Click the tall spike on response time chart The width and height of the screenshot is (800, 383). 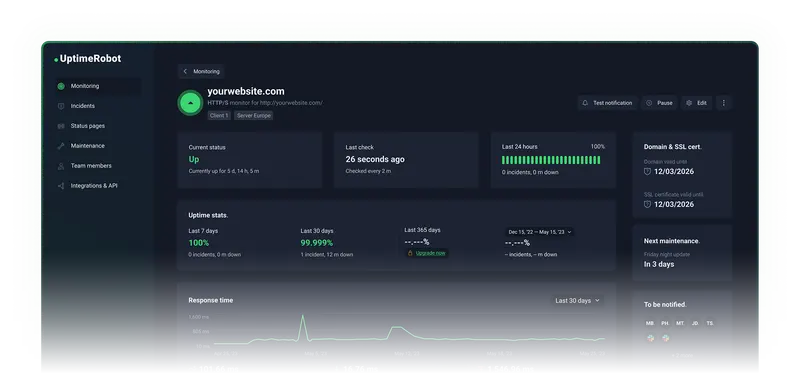pyautogui.click(x=302, y=326)
